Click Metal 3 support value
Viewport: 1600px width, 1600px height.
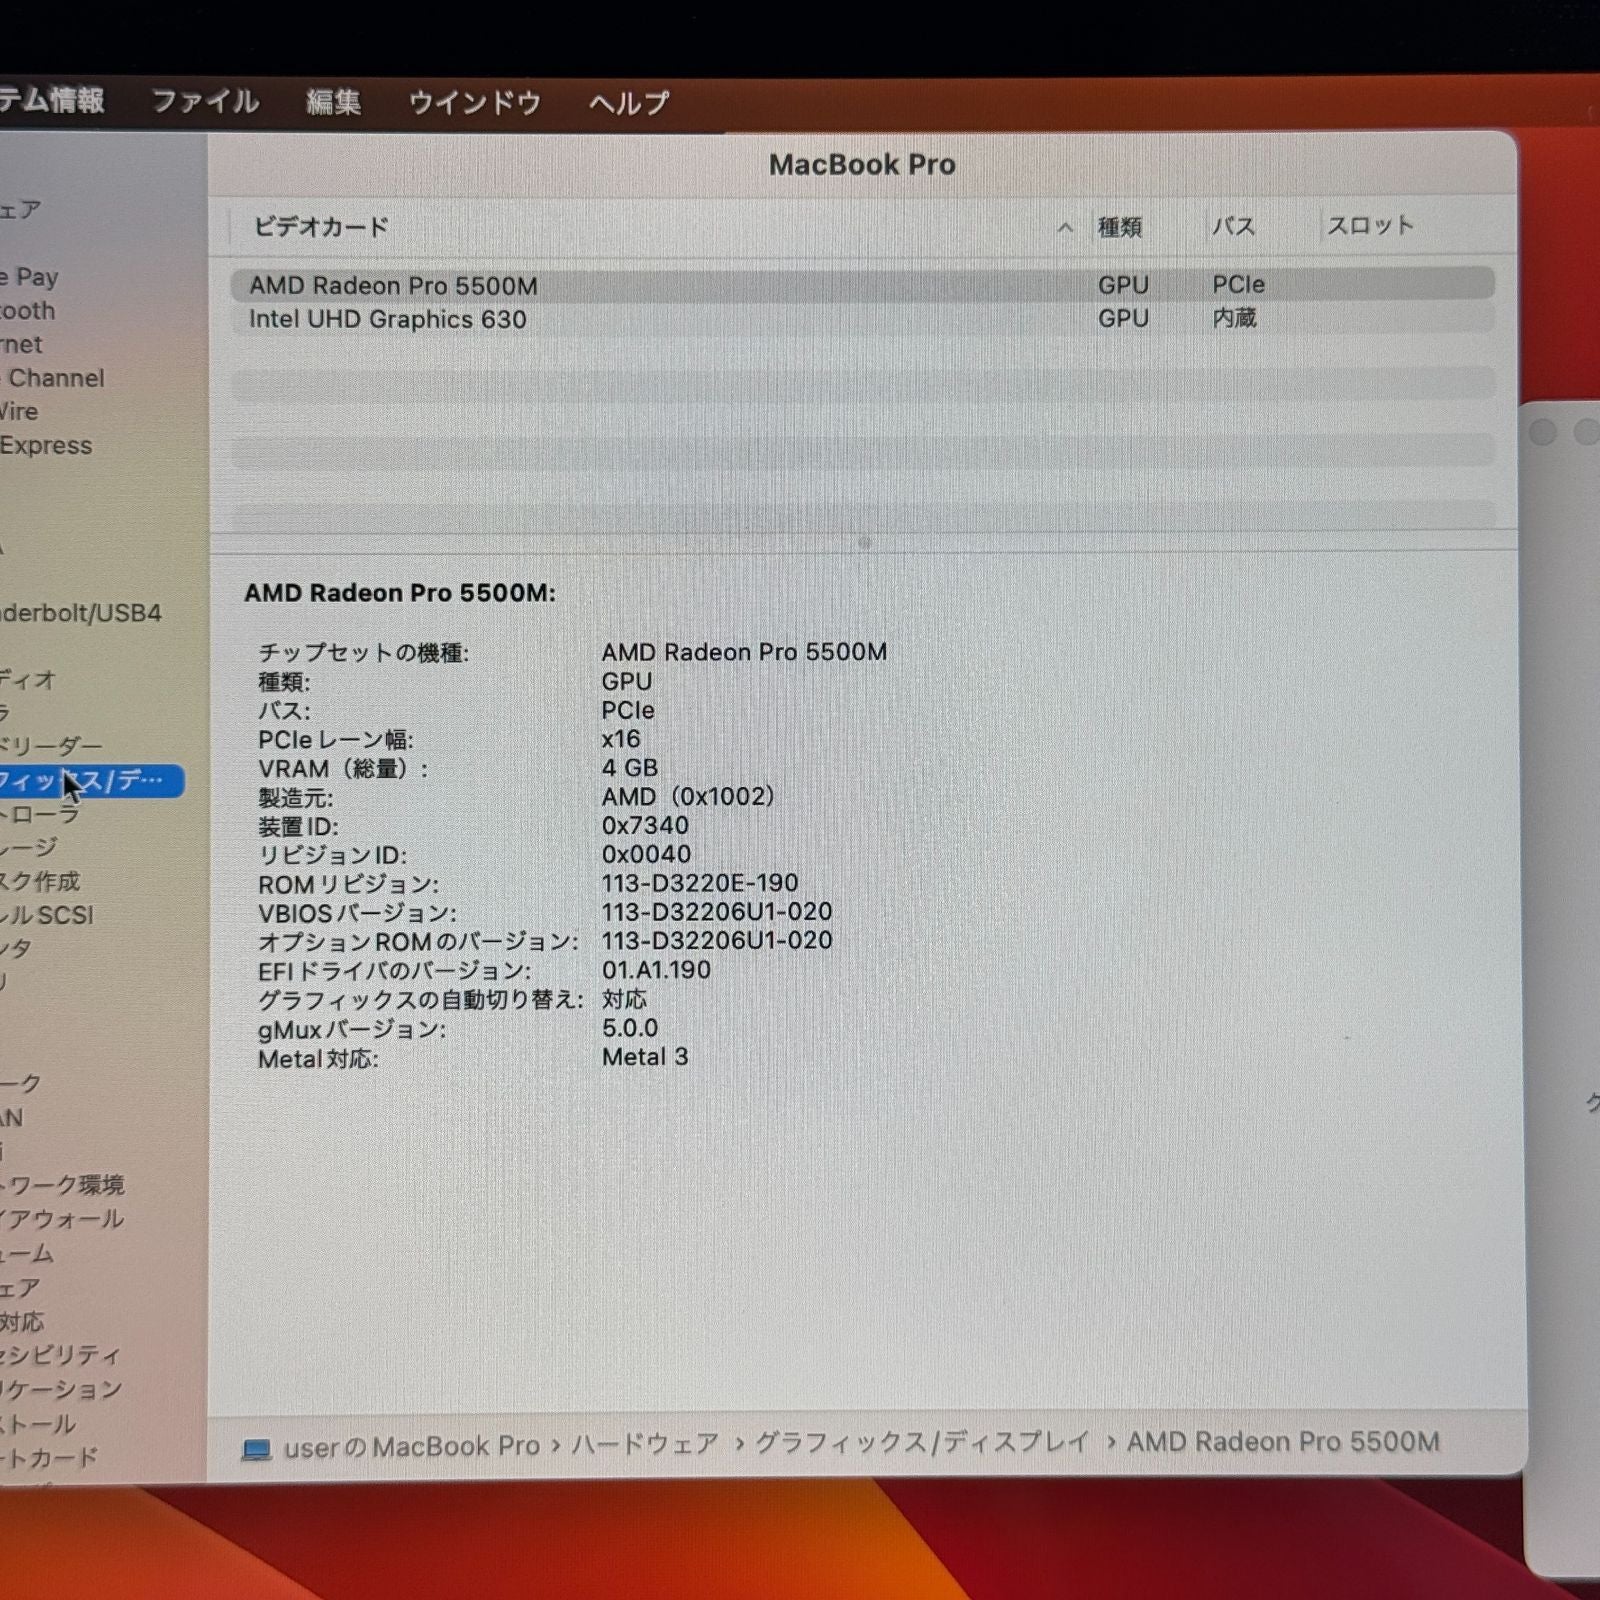(645, 1057)
